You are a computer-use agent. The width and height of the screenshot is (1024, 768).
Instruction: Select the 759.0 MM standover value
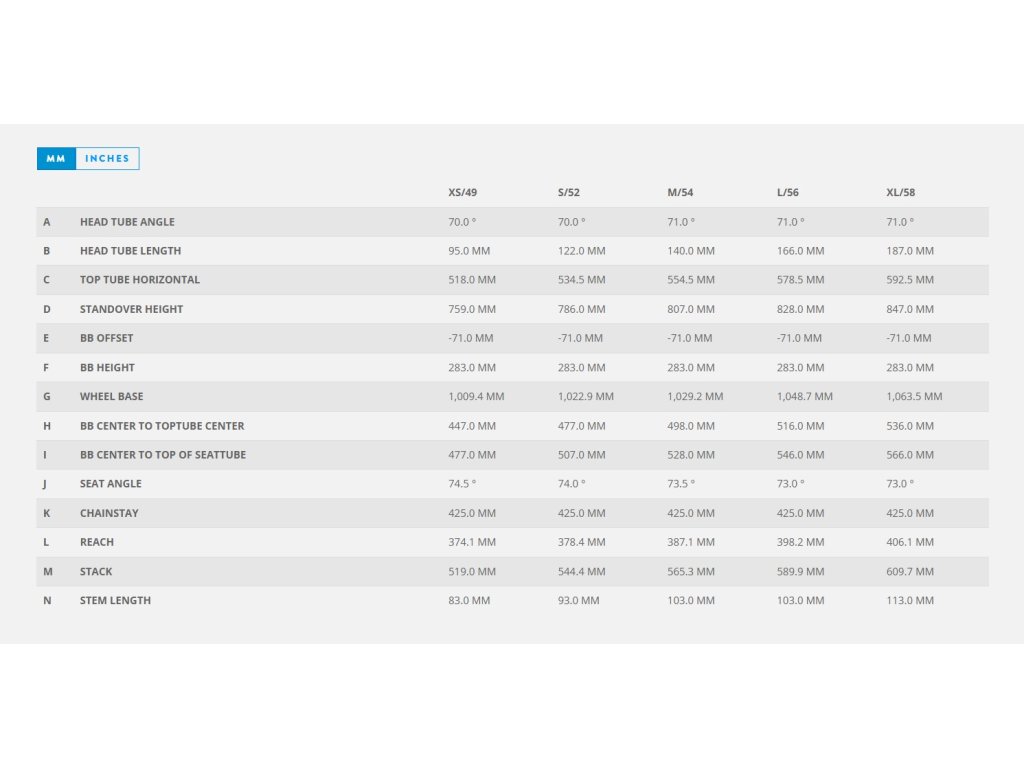[472, 309]
